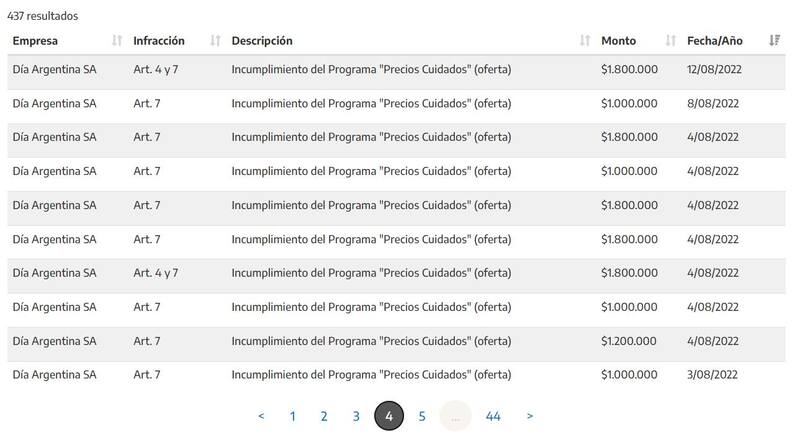Click the Fecha/Año header label

(x=715, y=41)
